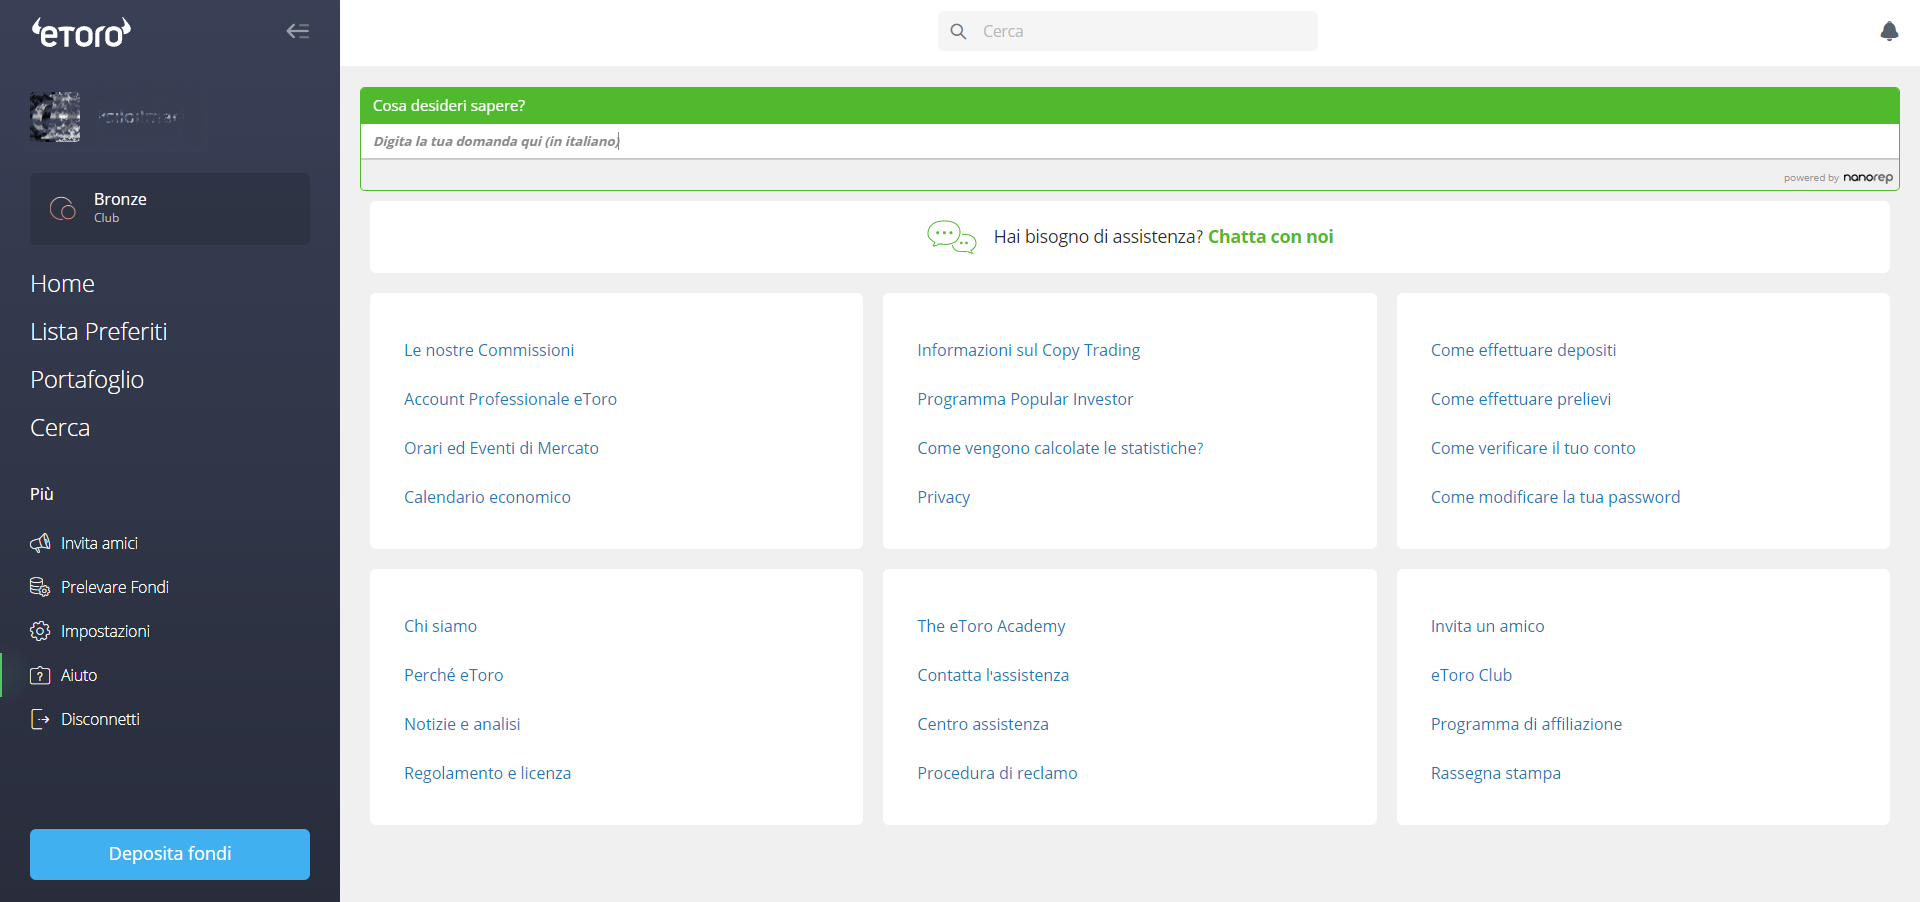Click the Aiuto question mark icon
This screenshot has height=902, width=1920.
[x=40, y=675]
